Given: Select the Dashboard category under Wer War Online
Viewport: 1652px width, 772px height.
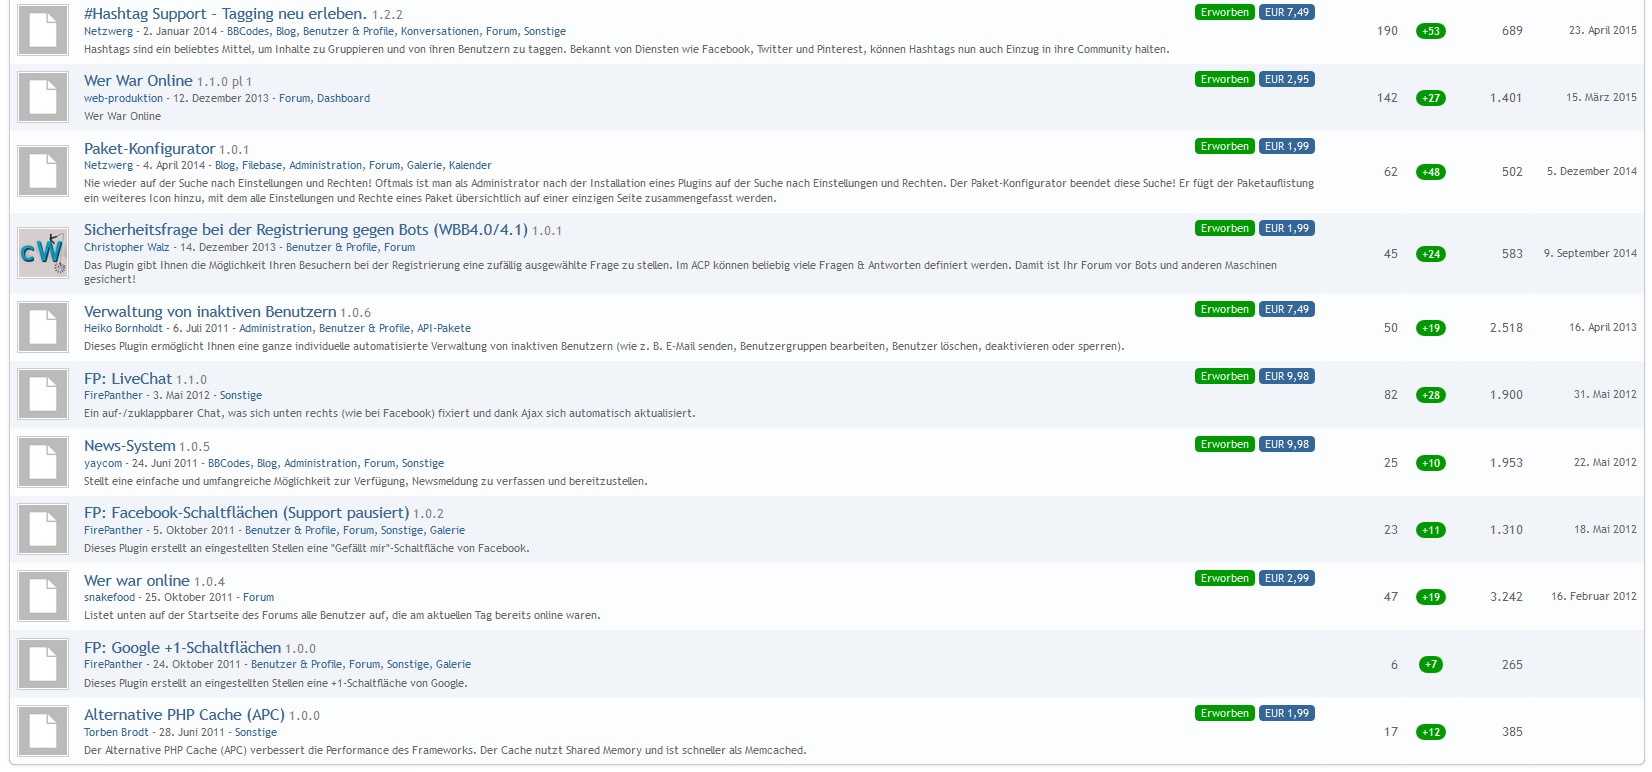Looking at the screenshot, I should pyautogui.click(x=343, y=98).
